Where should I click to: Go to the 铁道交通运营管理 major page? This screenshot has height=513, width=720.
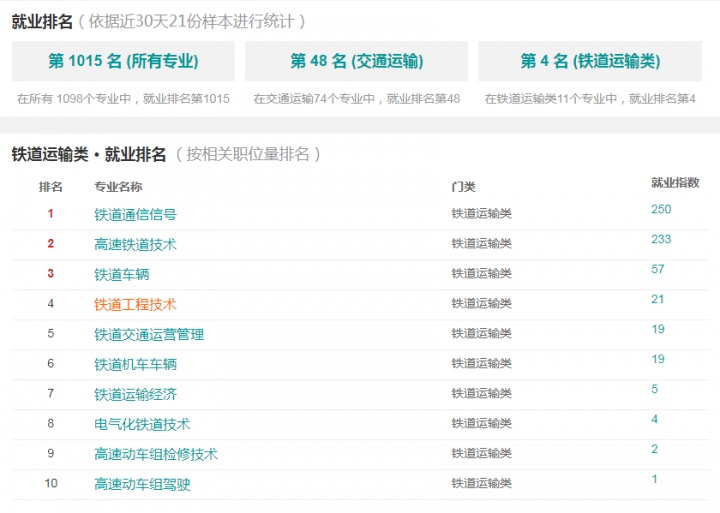149,334
